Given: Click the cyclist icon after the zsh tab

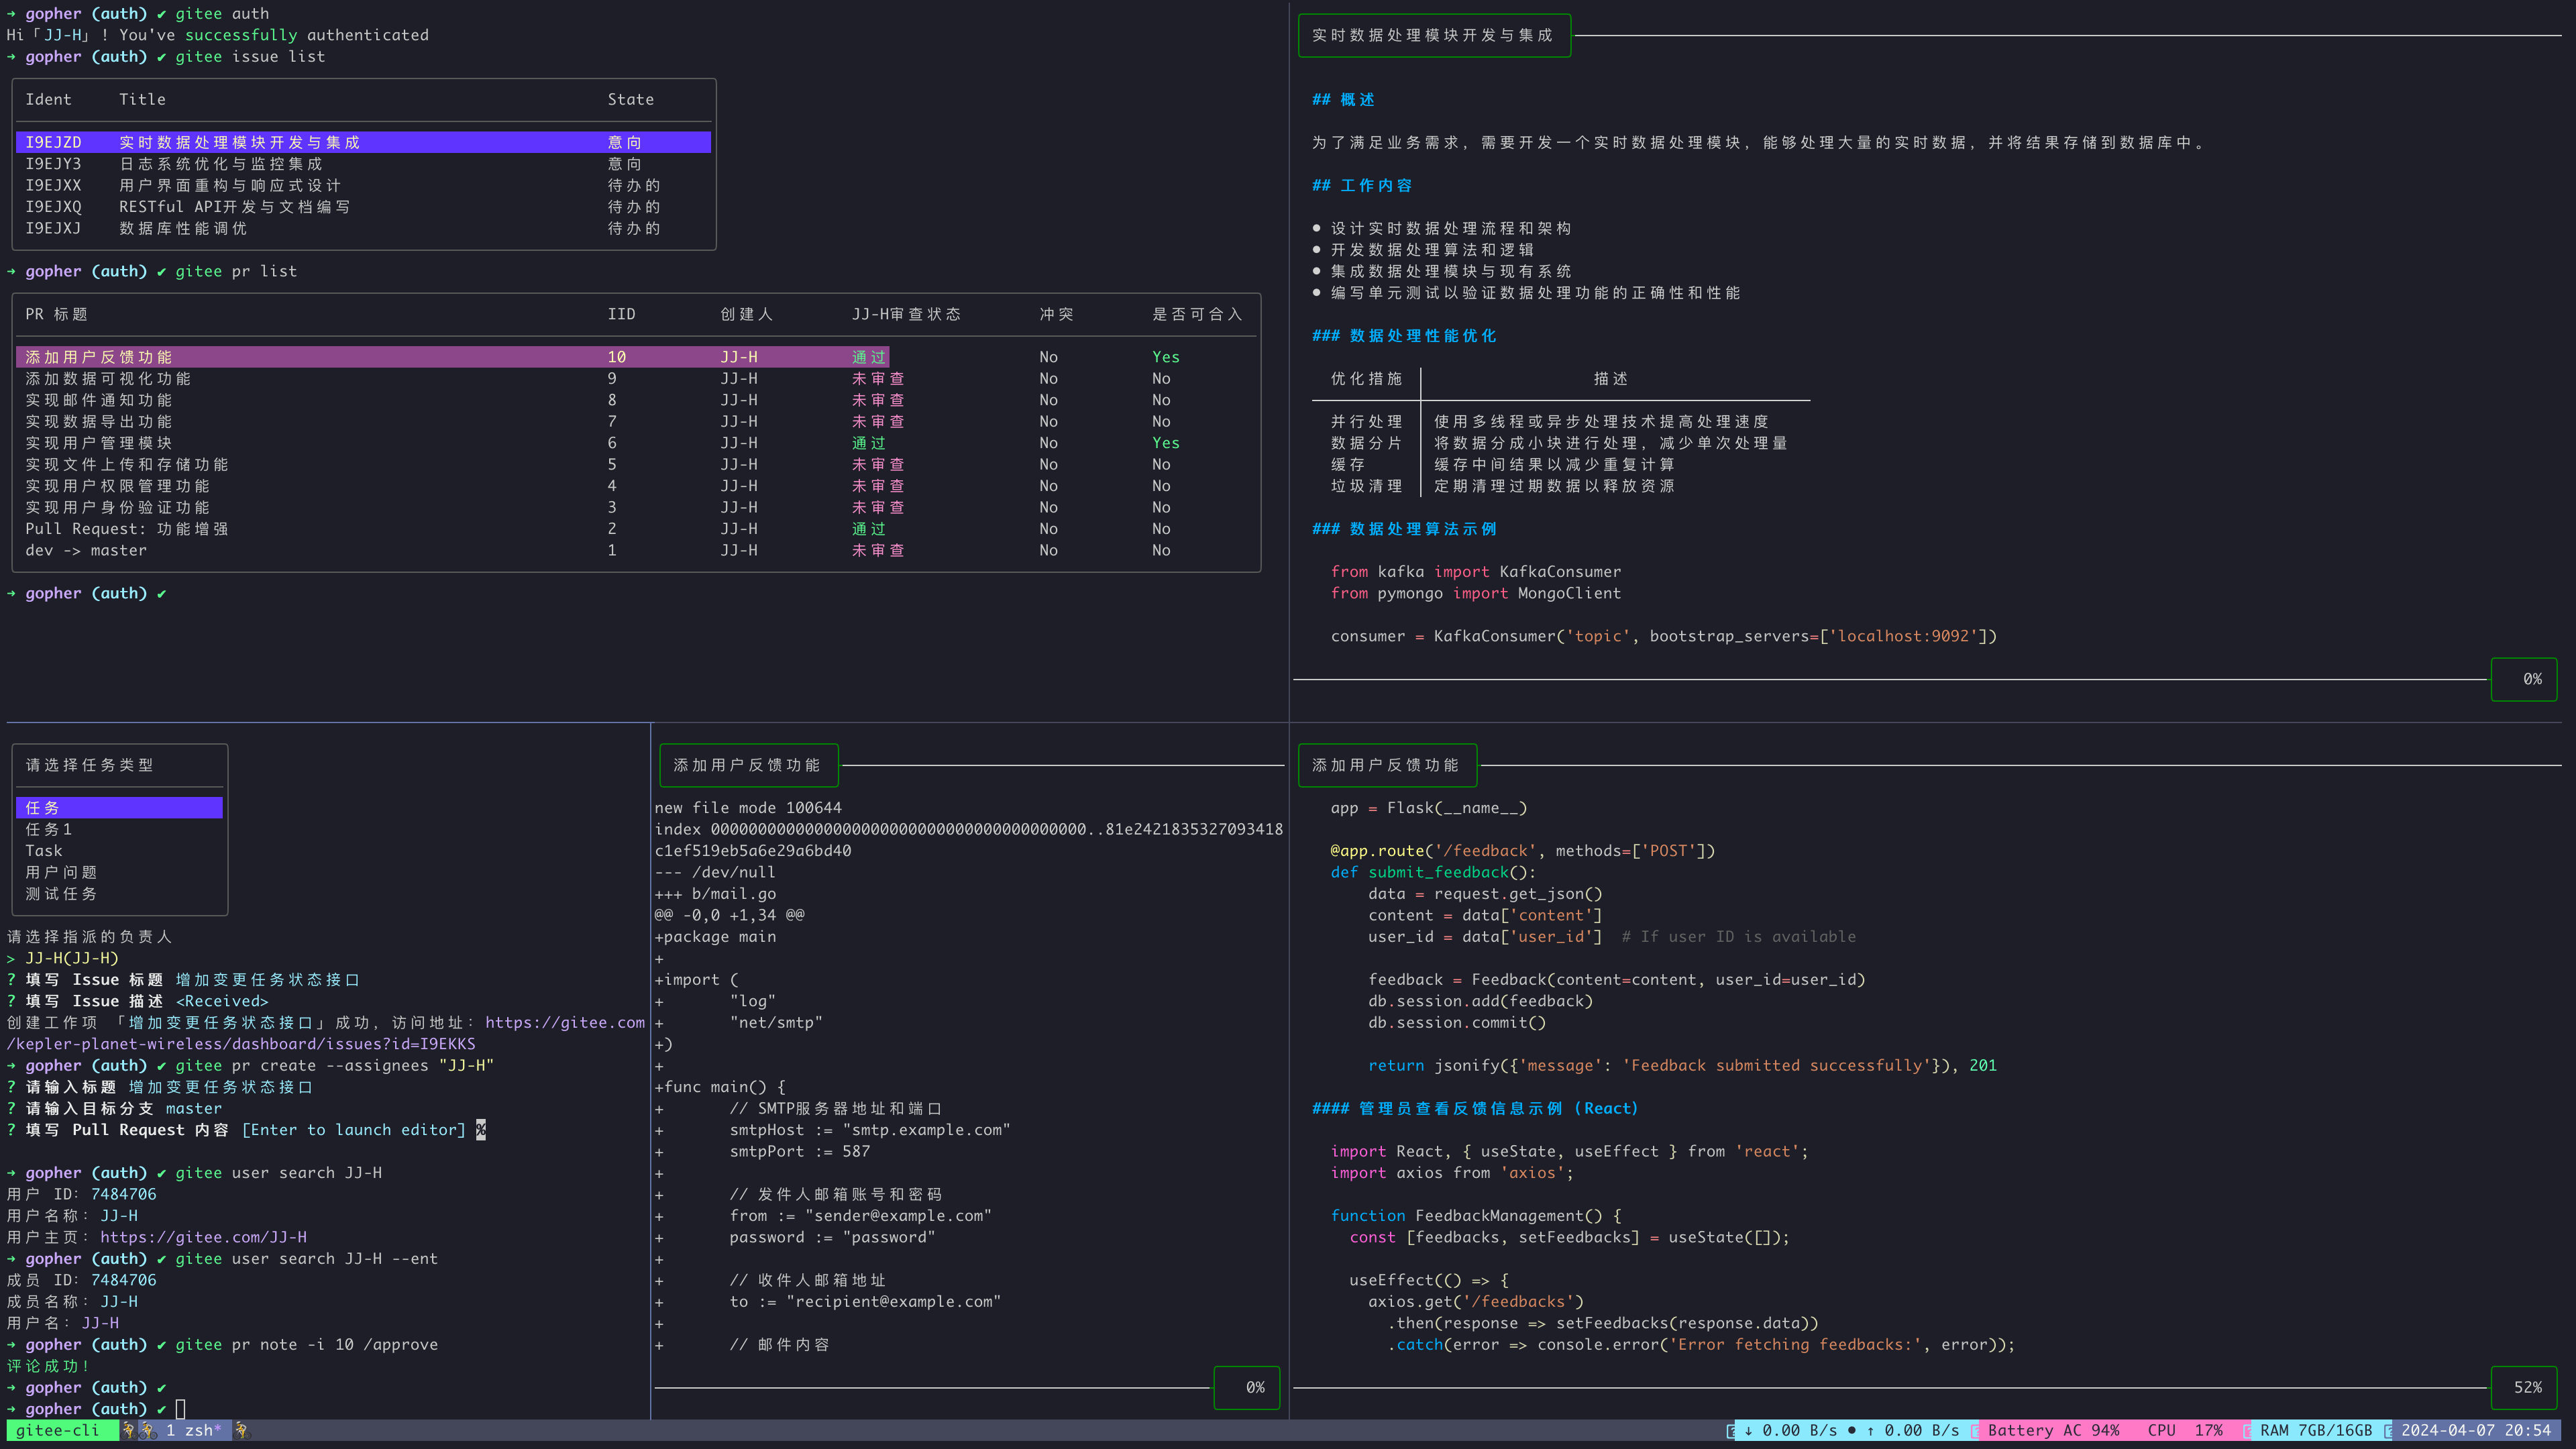Looking at the screenshot, I should tap(241, 1430).
